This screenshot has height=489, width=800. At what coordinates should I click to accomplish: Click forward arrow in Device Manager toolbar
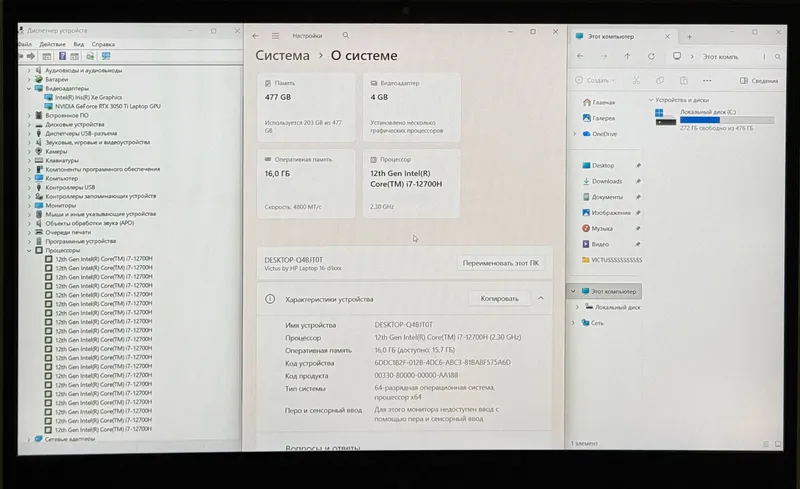(31, 56)
